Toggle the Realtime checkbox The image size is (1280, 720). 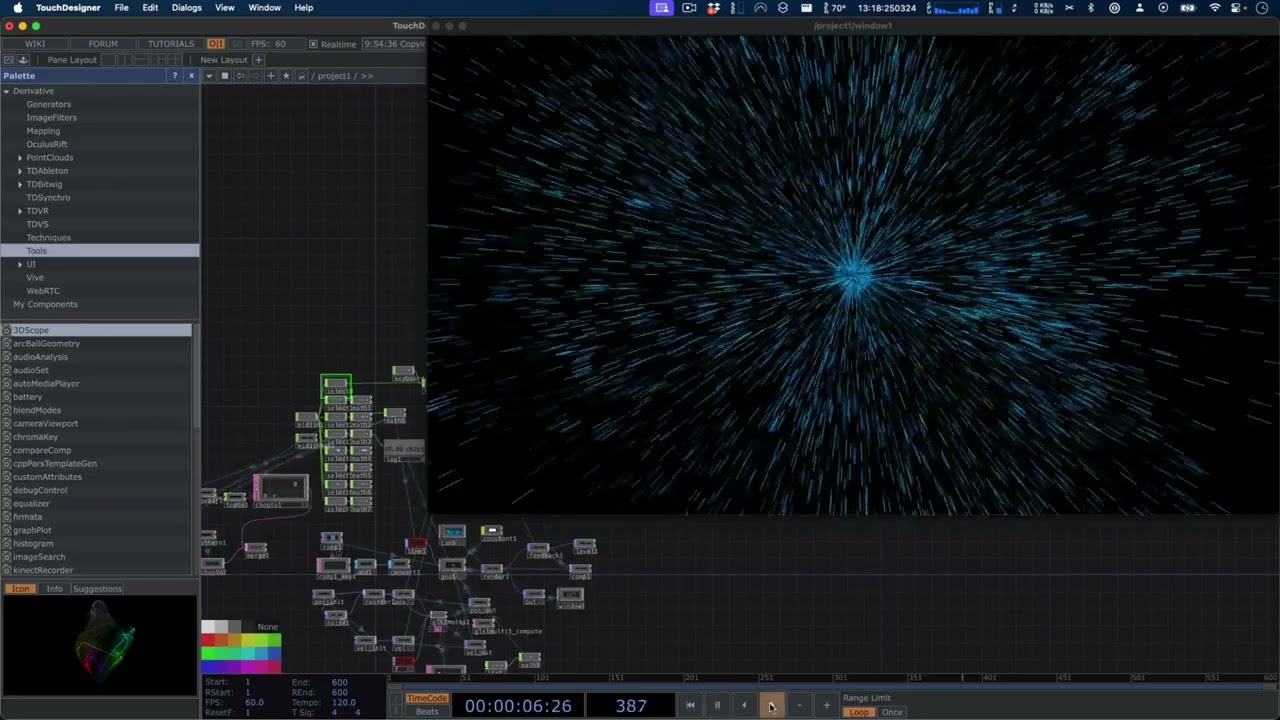[x=313, y=44]
